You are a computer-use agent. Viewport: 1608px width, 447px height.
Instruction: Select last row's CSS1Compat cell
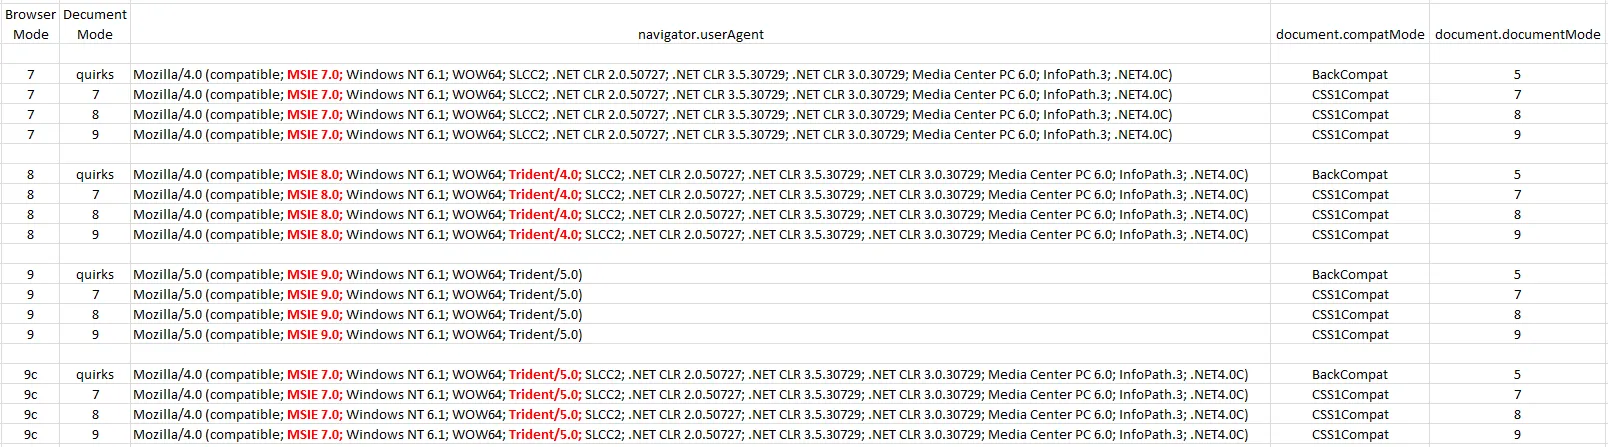pyautogui.click(x=1350, y=434)
